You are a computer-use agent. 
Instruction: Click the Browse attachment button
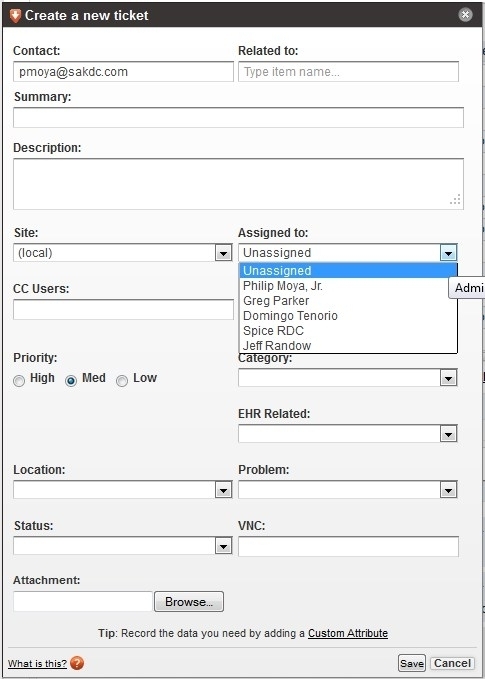point(189,601)
